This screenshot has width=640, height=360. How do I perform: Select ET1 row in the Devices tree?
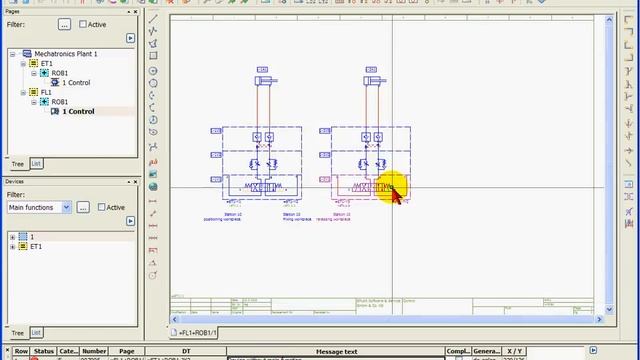36,247
